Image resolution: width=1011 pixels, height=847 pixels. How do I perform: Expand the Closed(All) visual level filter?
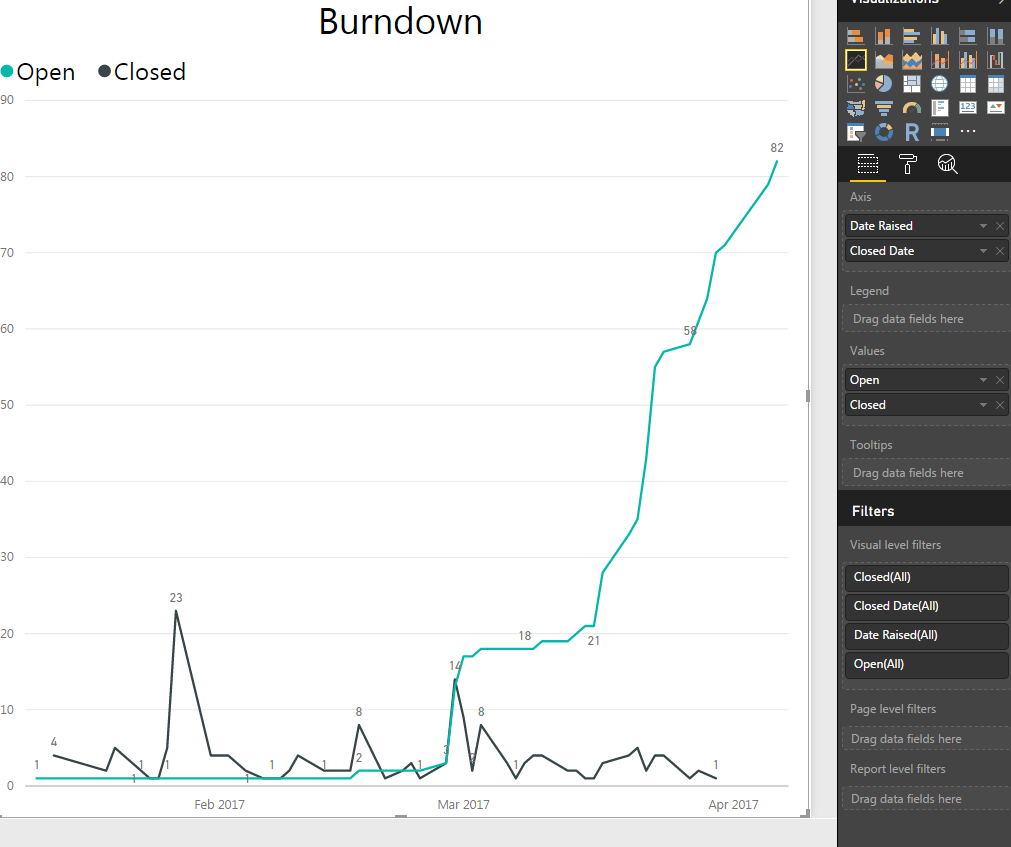pos(927,577)
